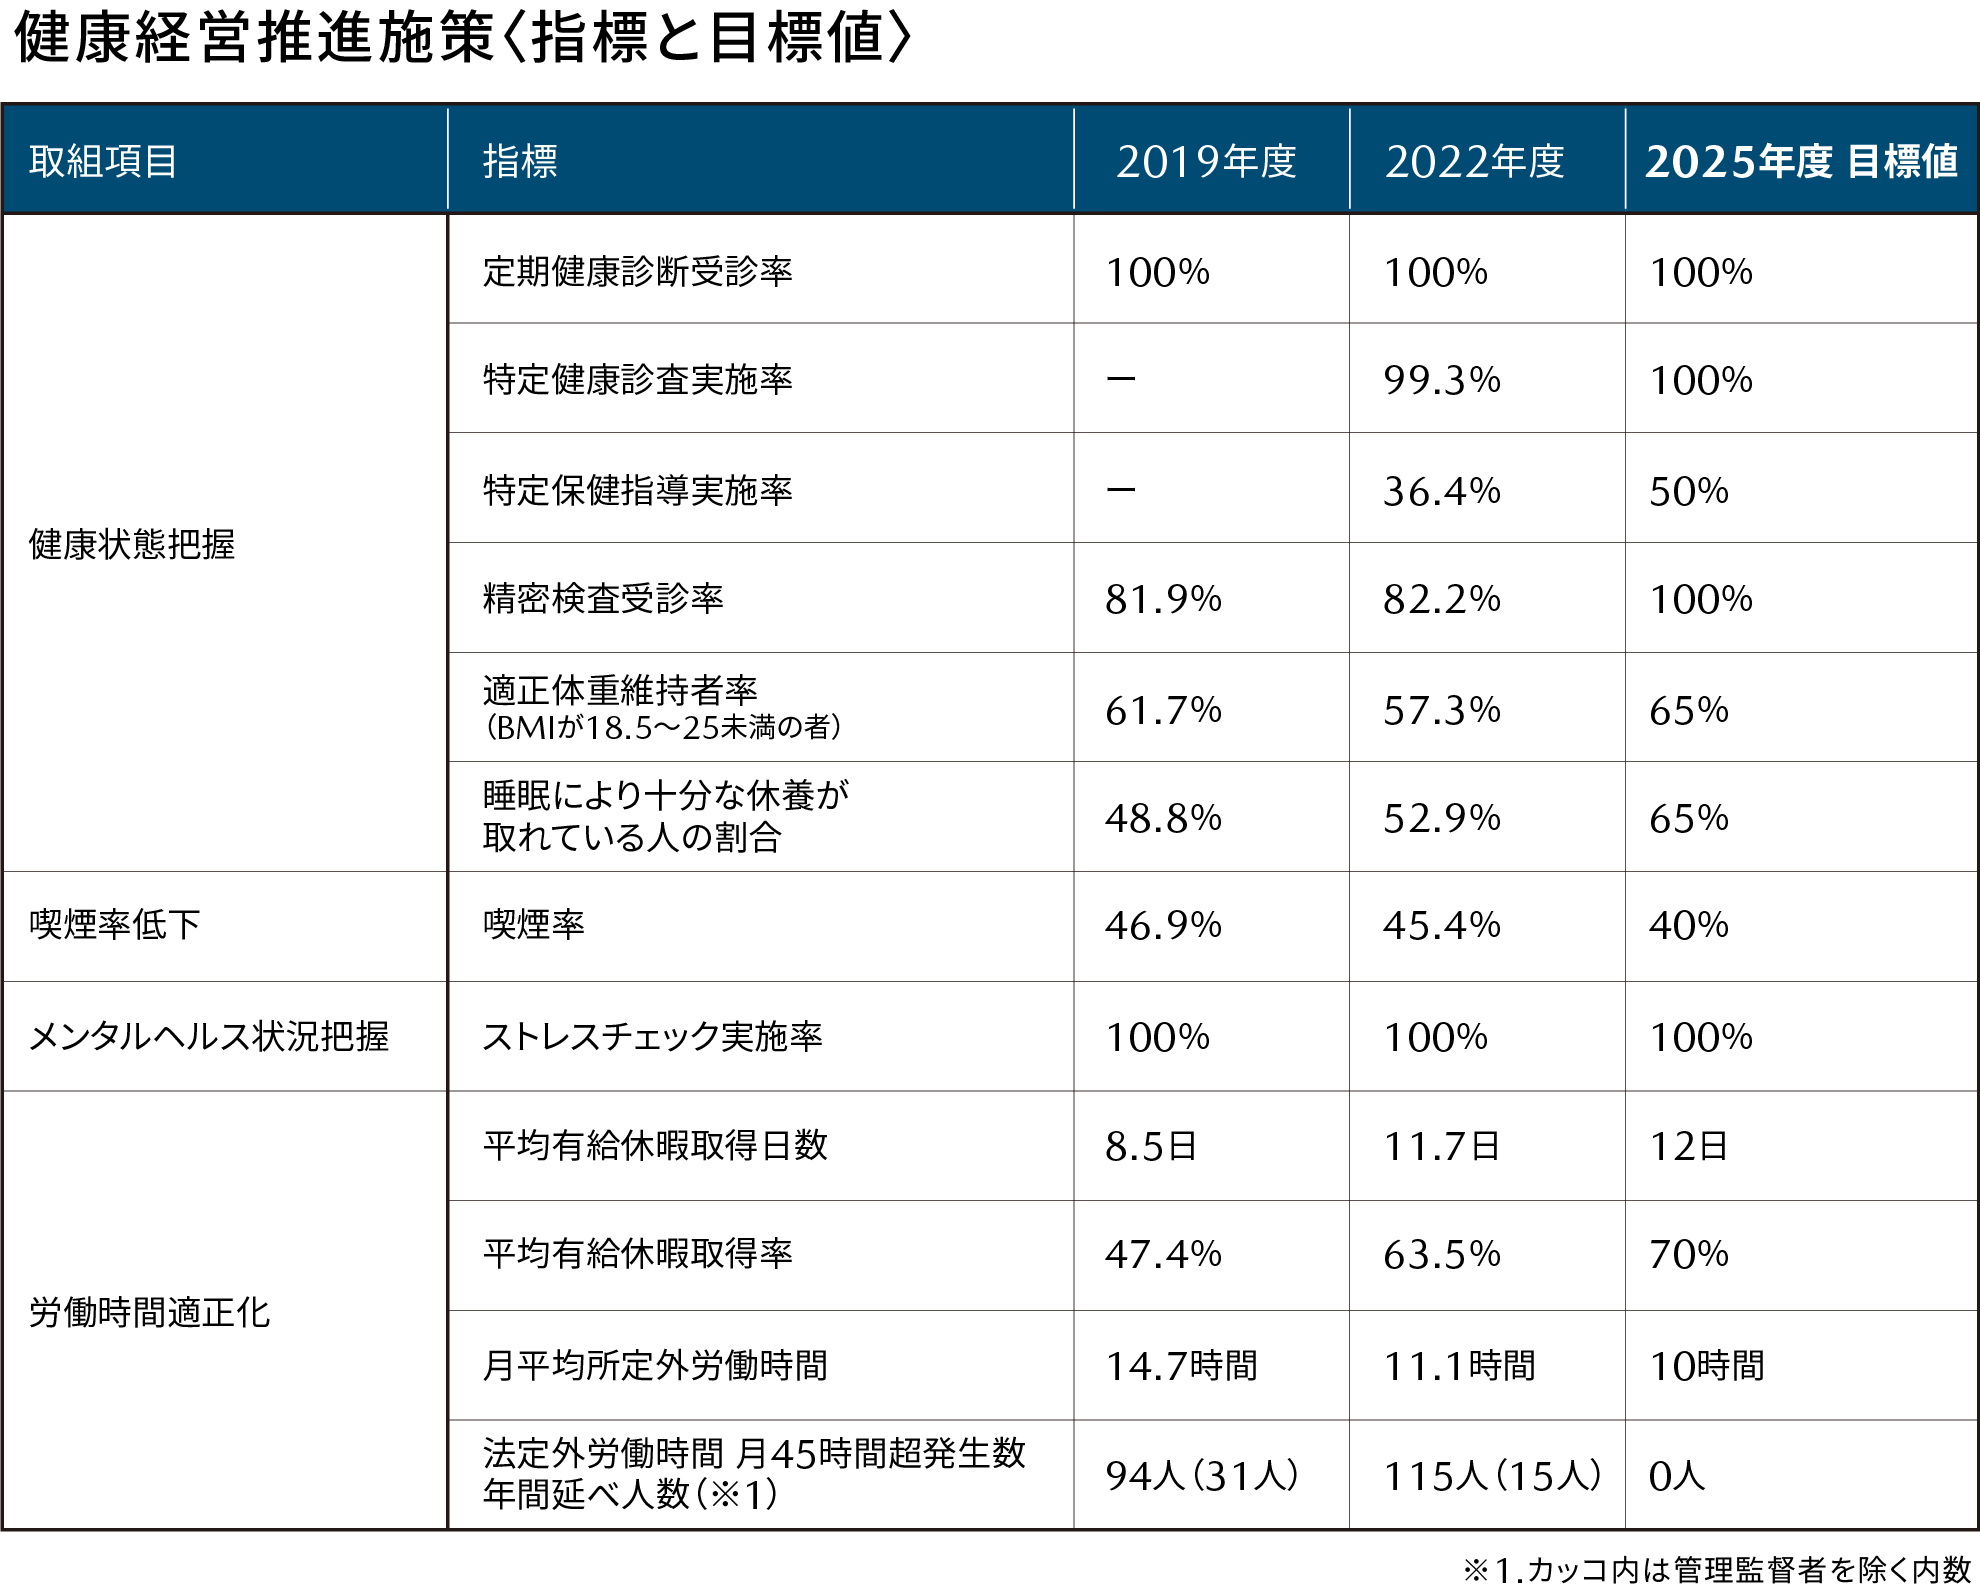Select the 57.3% value
Screen dimensions: 1980x1590
(1442, 710)
